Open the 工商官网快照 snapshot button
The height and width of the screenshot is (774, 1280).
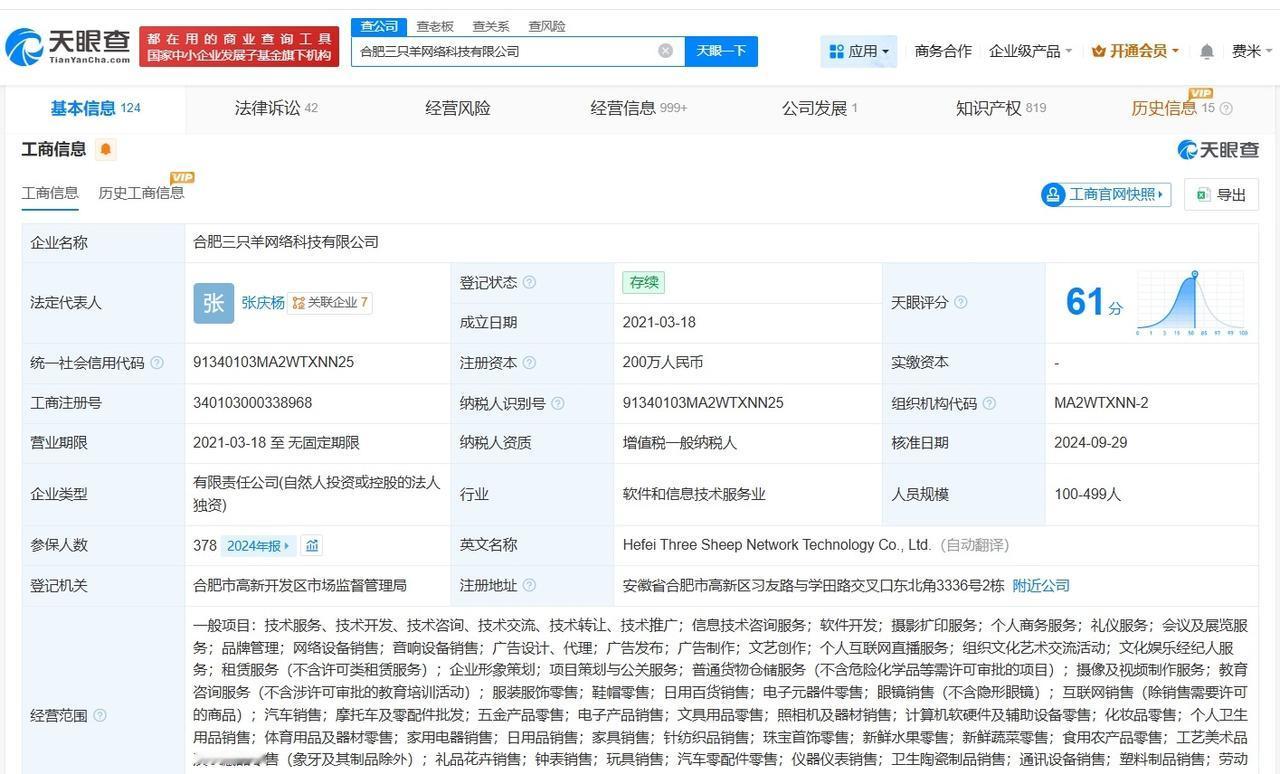[x=1106, y=194]
